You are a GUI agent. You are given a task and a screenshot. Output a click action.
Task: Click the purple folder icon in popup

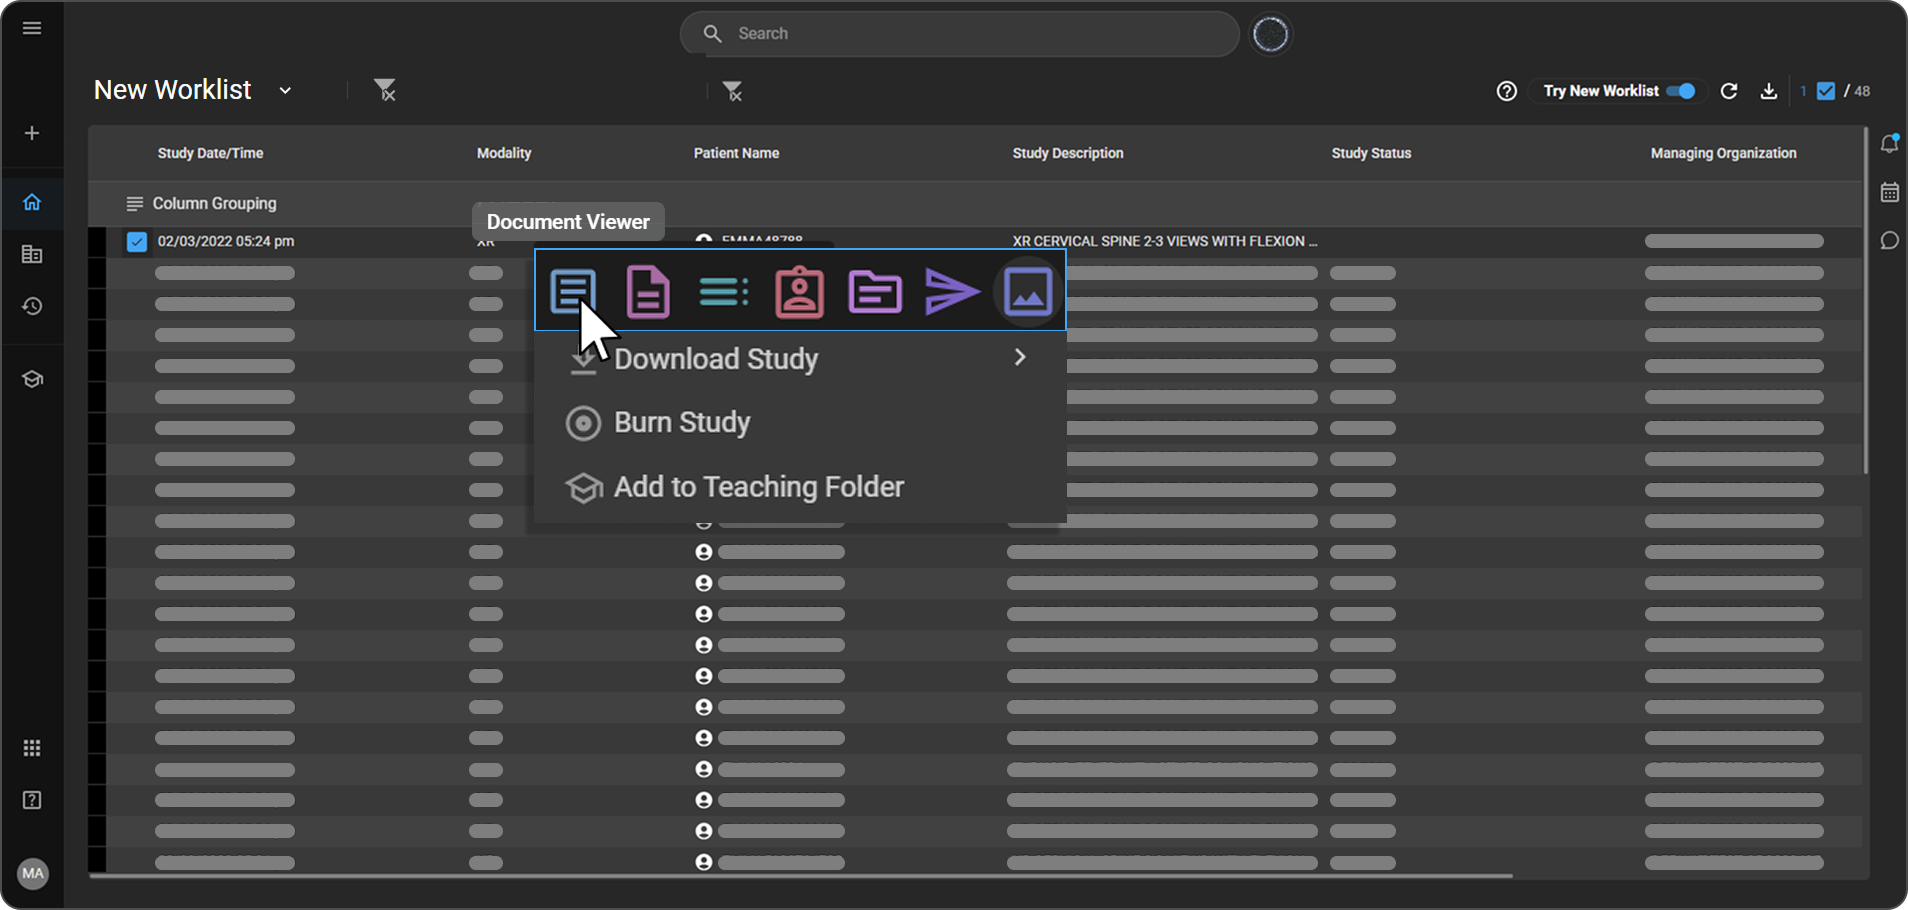pos(875,292)
